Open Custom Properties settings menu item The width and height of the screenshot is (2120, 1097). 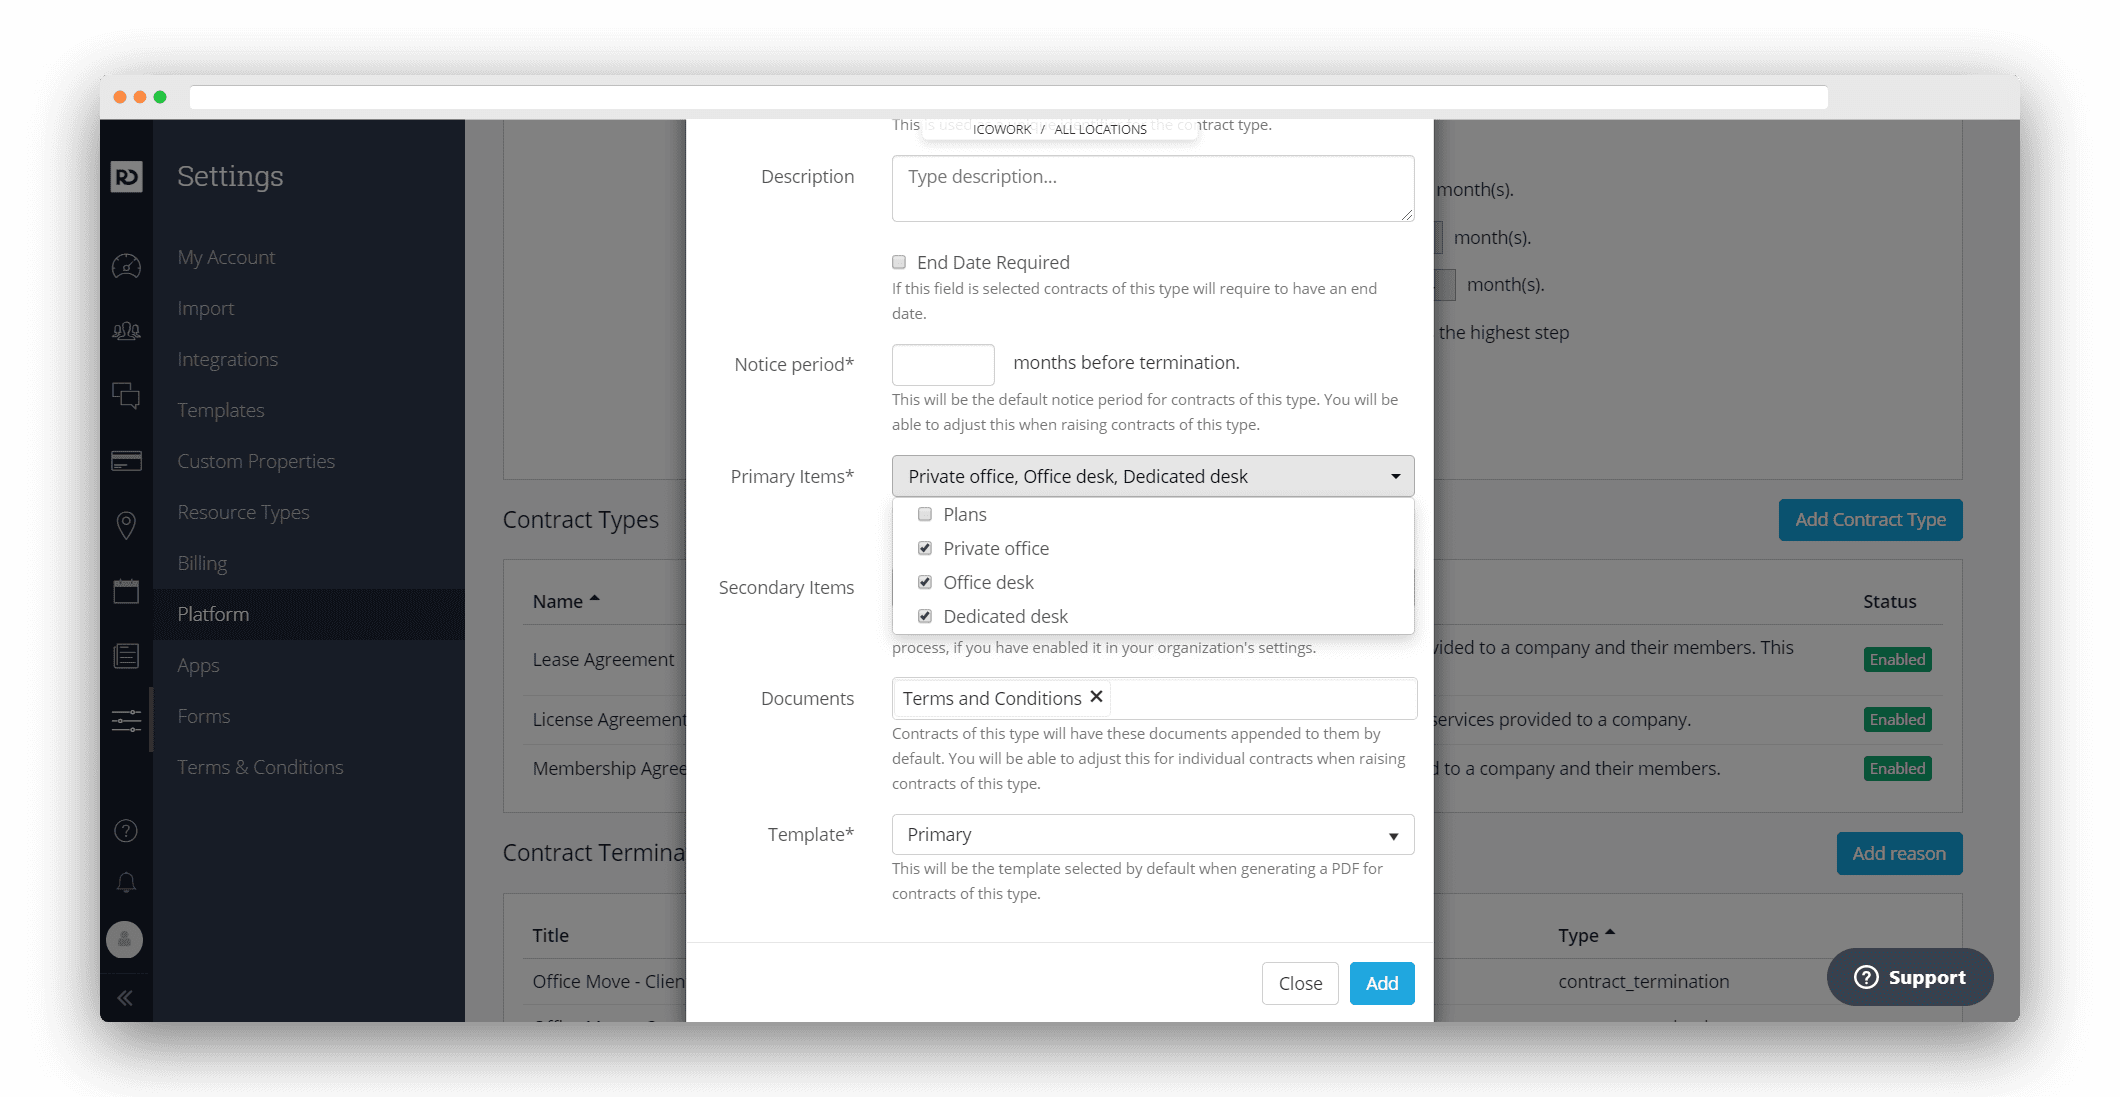pyautogui.click(x=256, y=461)
